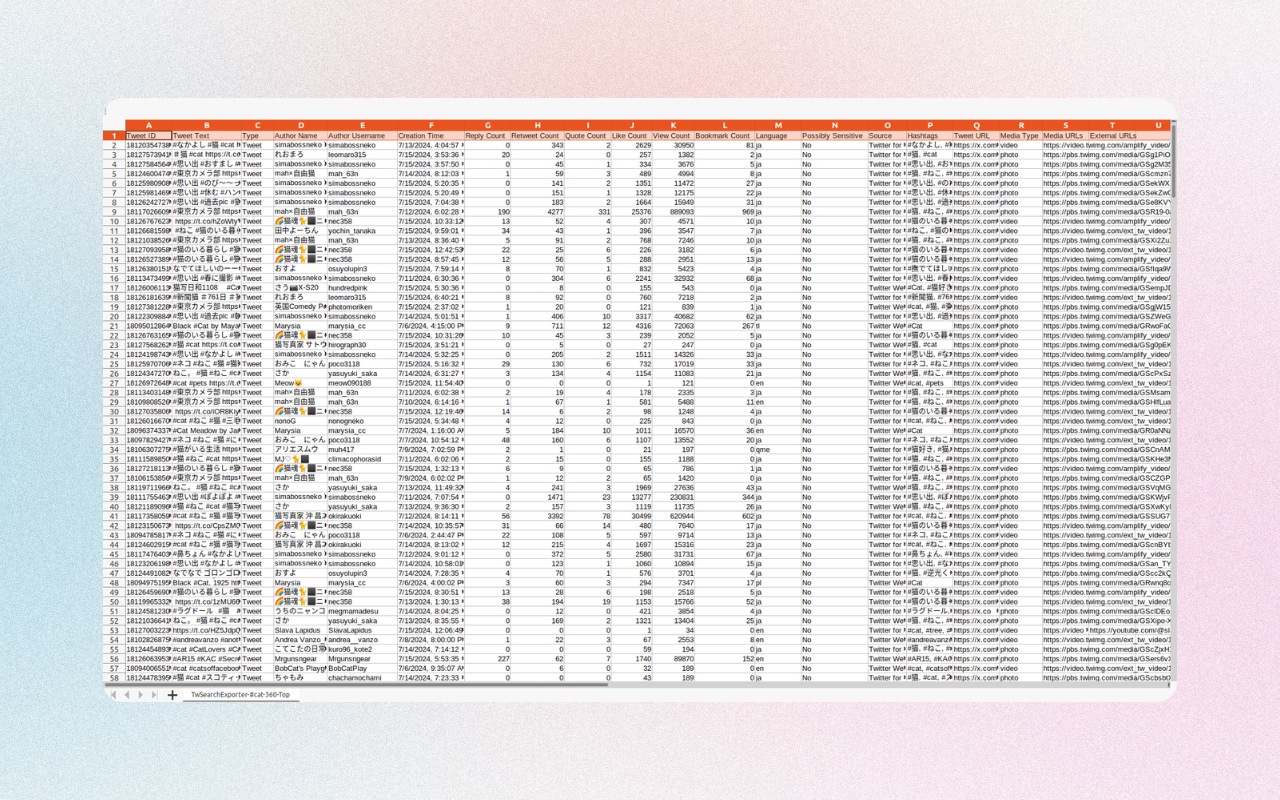Add a new sheet with plus icon

tap(172, 694)
